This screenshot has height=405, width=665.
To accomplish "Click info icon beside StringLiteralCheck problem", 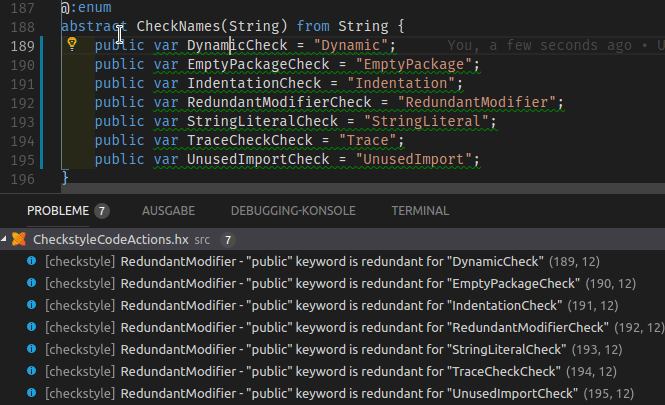I will 32,349.
